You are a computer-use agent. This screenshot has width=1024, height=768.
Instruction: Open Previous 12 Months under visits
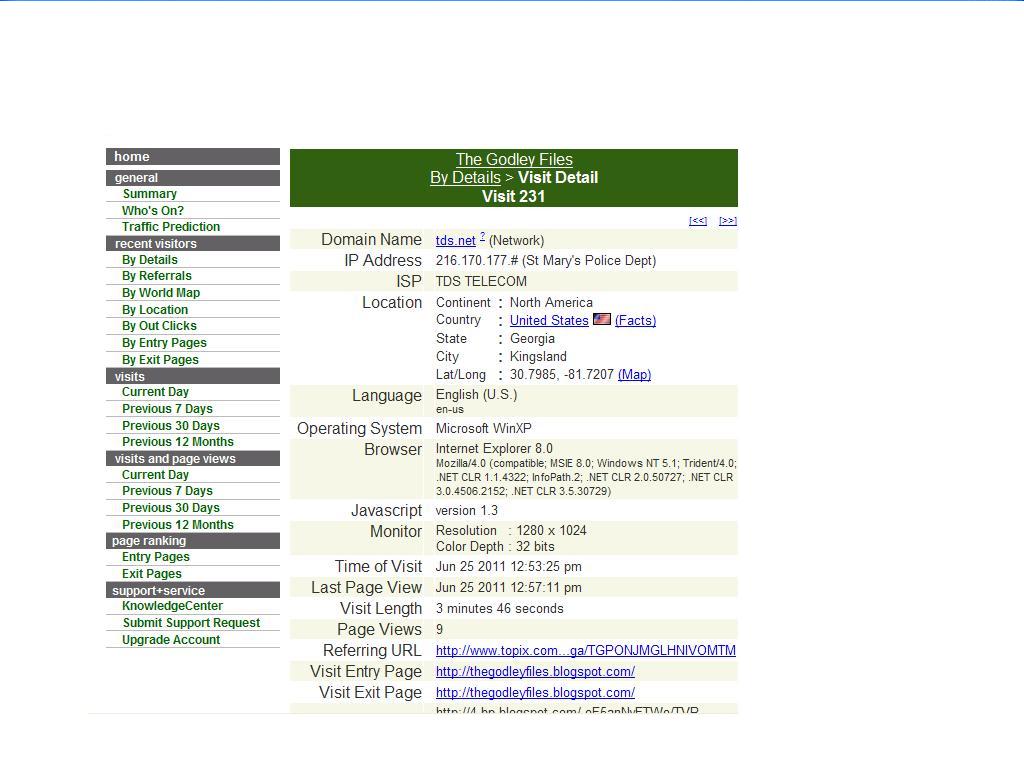[x=178, y=441]
